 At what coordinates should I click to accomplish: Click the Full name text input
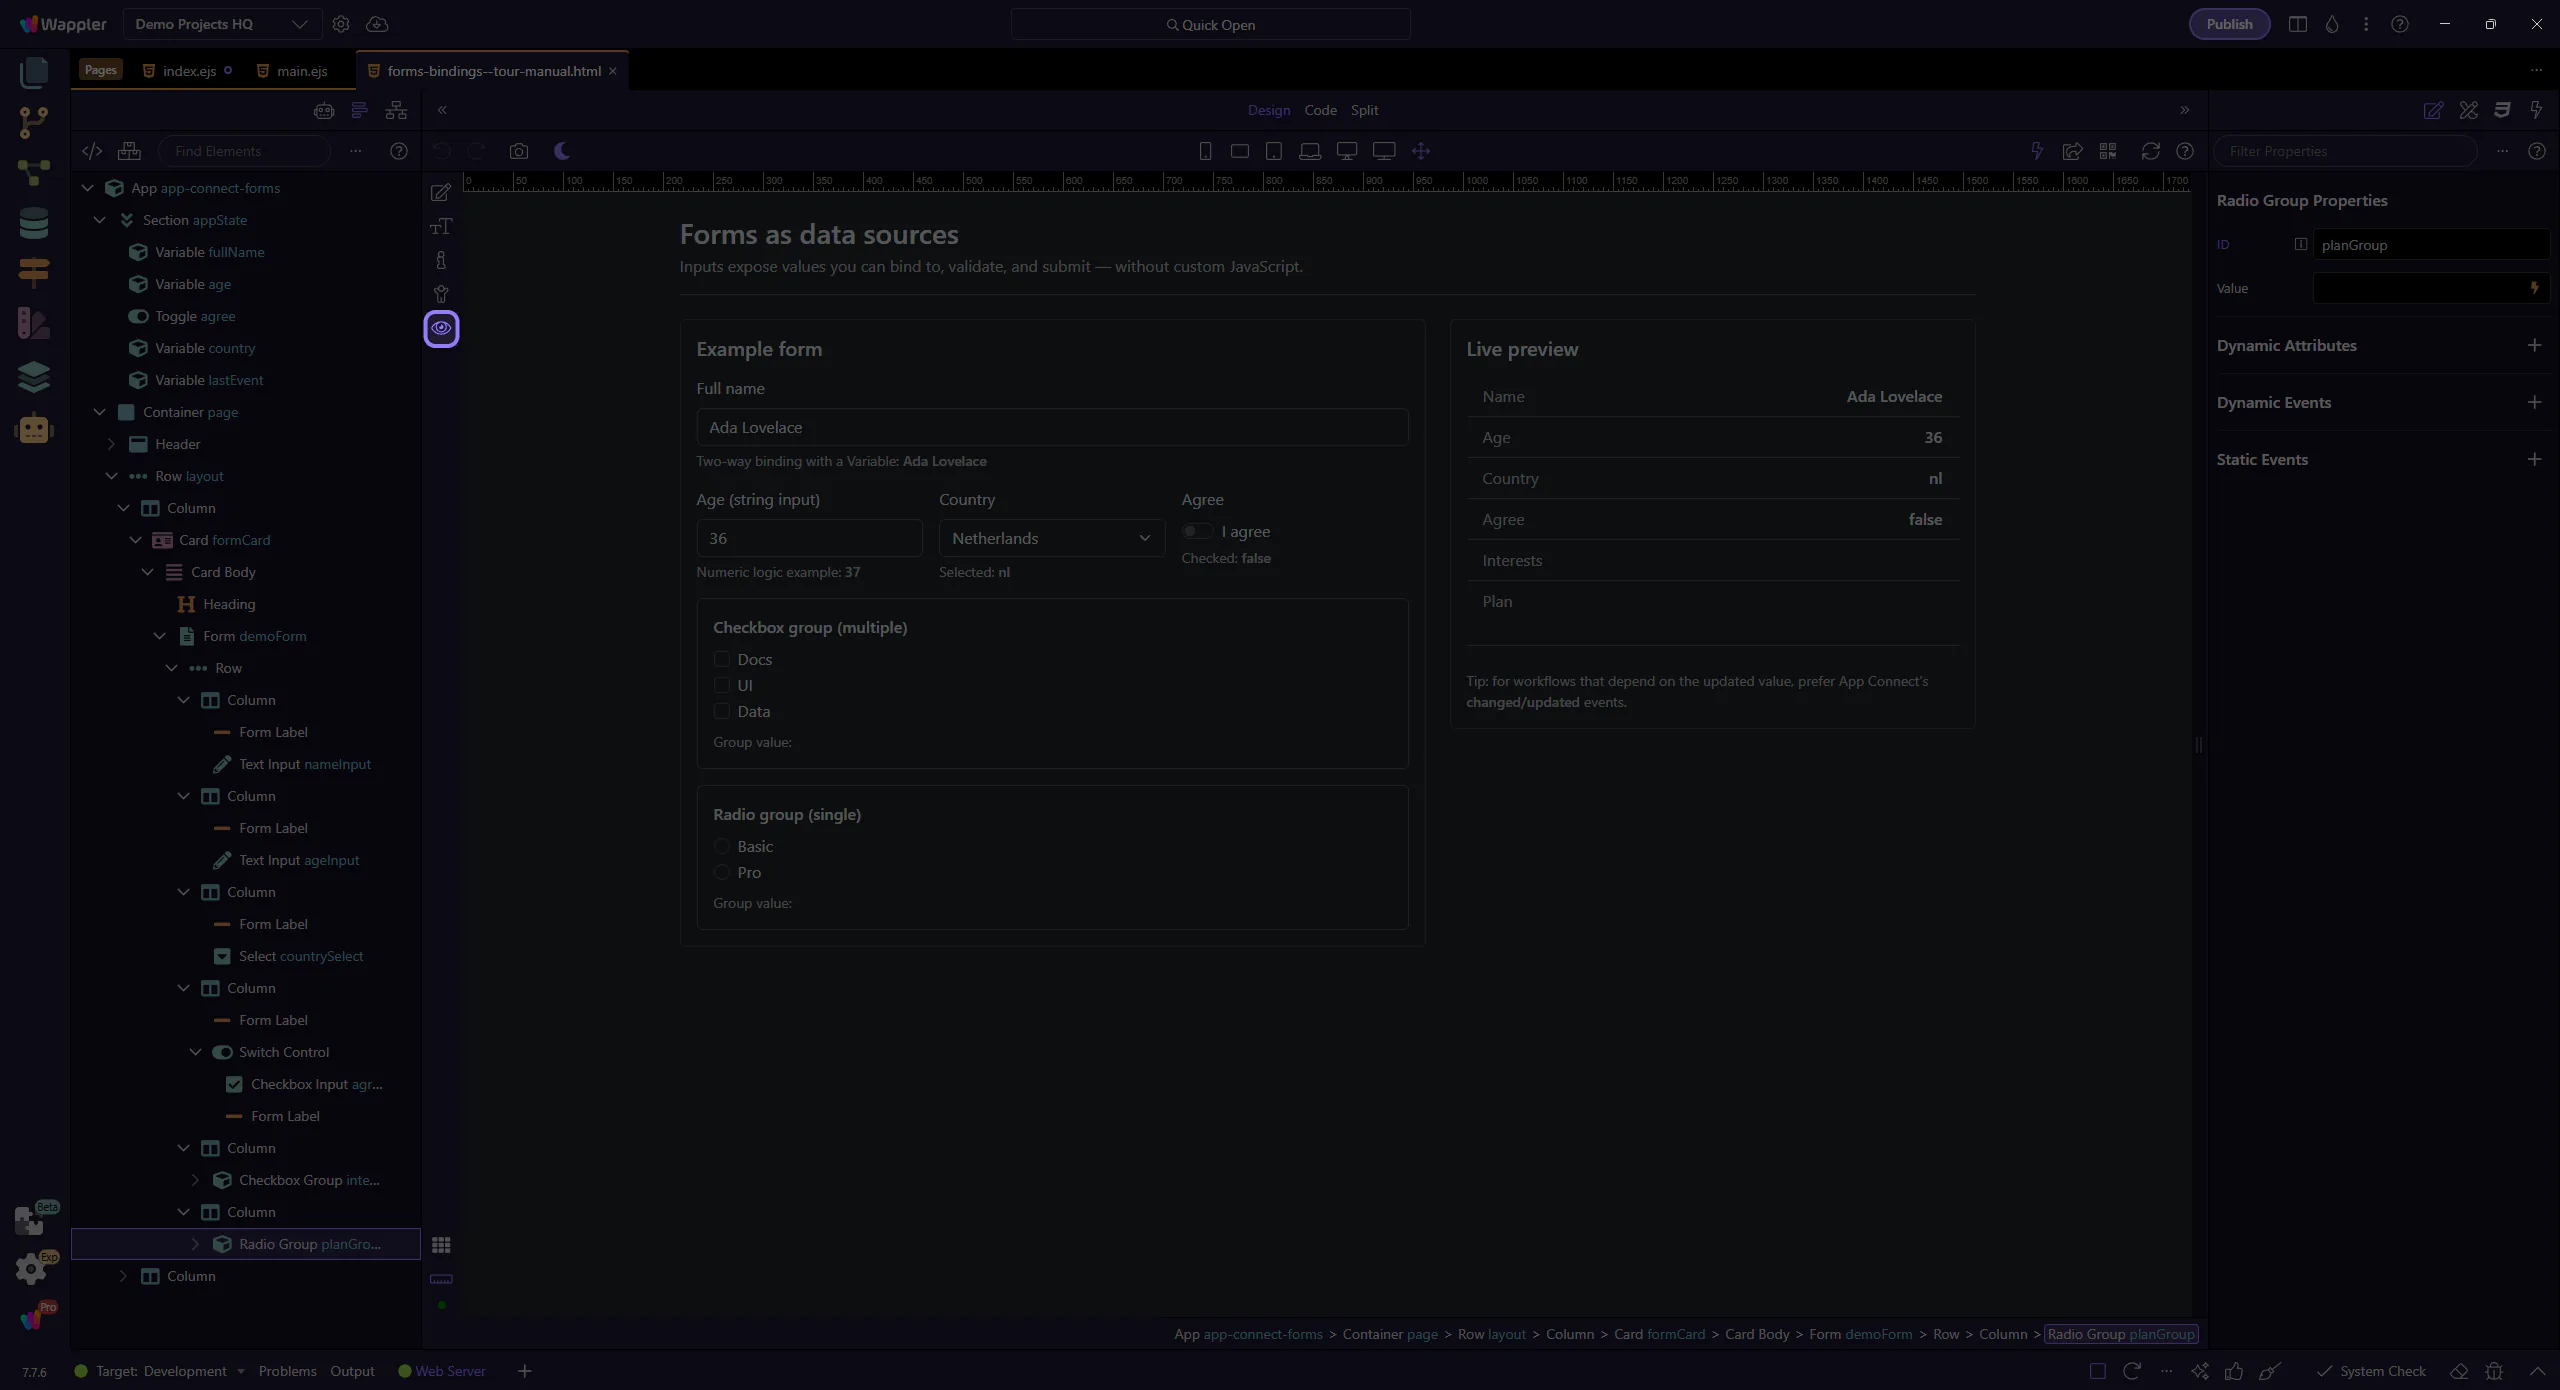(1052, 427)
